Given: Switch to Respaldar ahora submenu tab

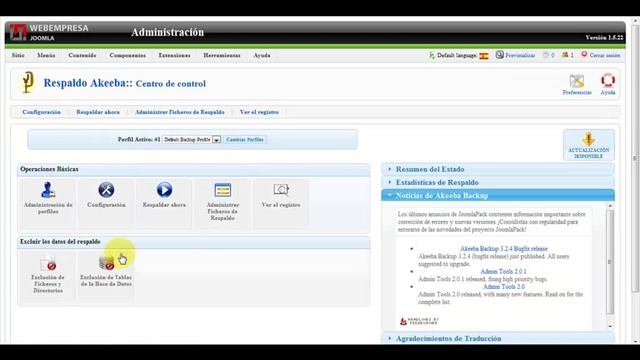Looking at the screenshot, I should [98, 112].
